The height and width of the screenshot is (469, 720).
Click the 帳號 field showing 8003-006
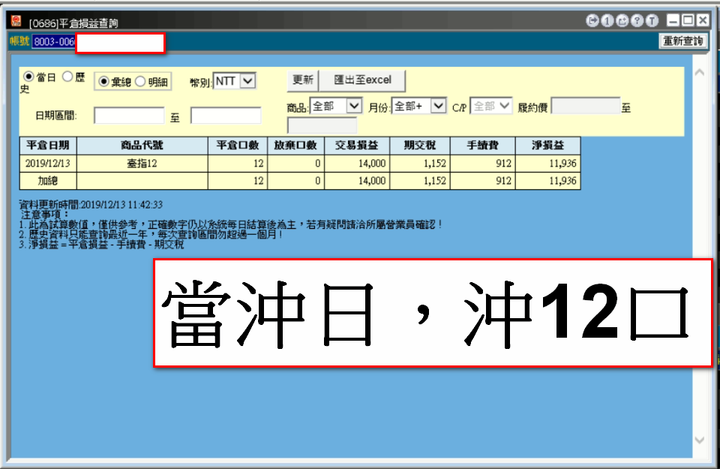point(54,42)
